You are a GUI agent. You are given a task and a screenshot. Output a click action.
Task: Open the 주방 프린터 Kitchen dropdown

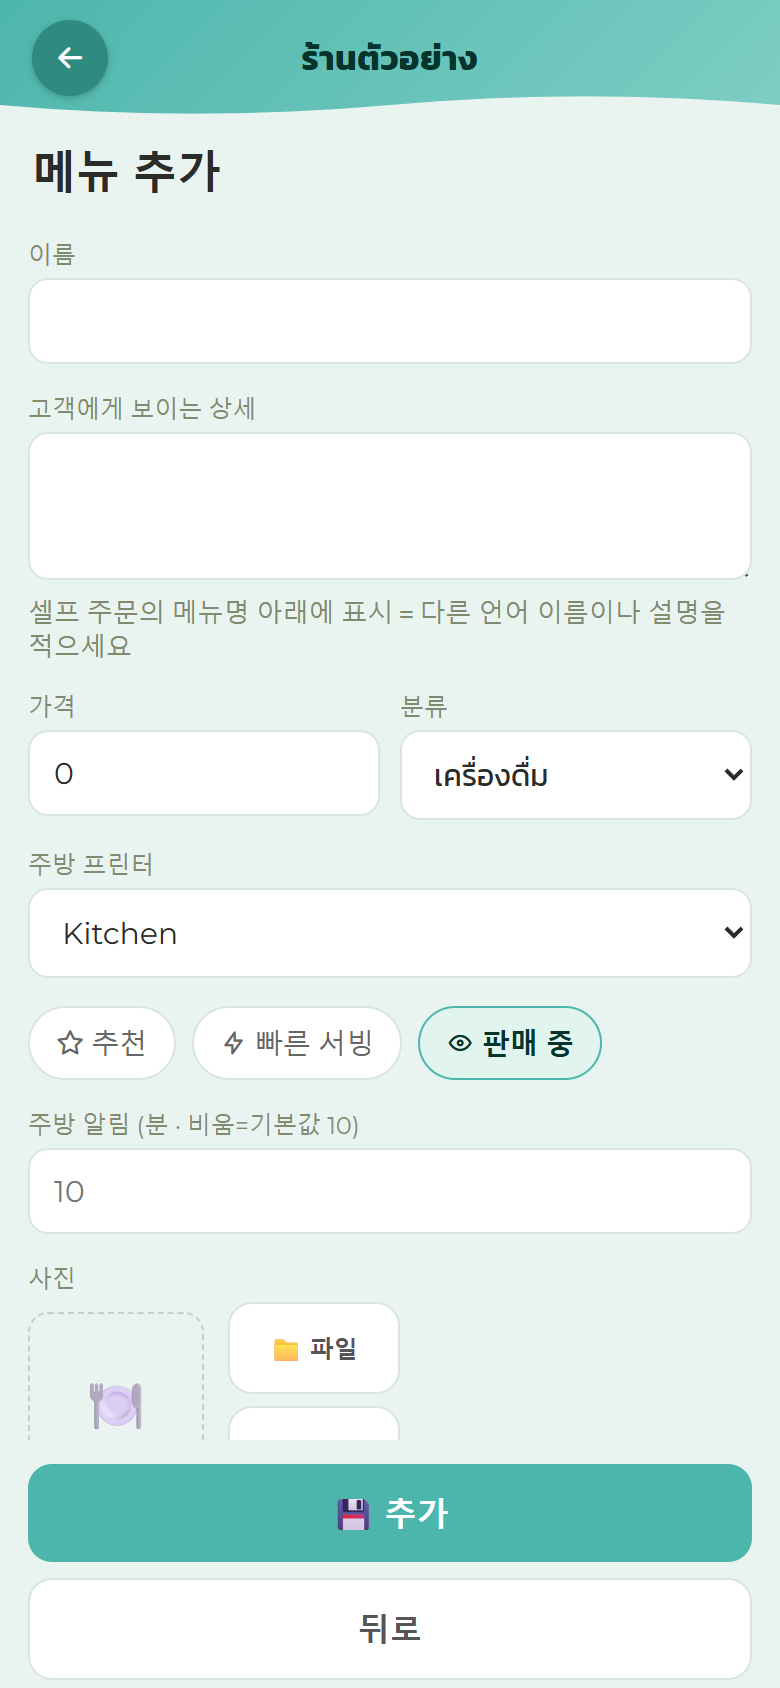pos(390,933)
